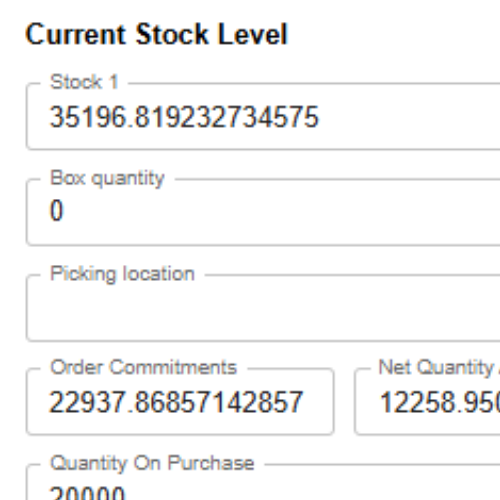The width and height of the screenshot is (500, 500).
Task: Click the Net Quantity label
Action: [x=436, y=367]
